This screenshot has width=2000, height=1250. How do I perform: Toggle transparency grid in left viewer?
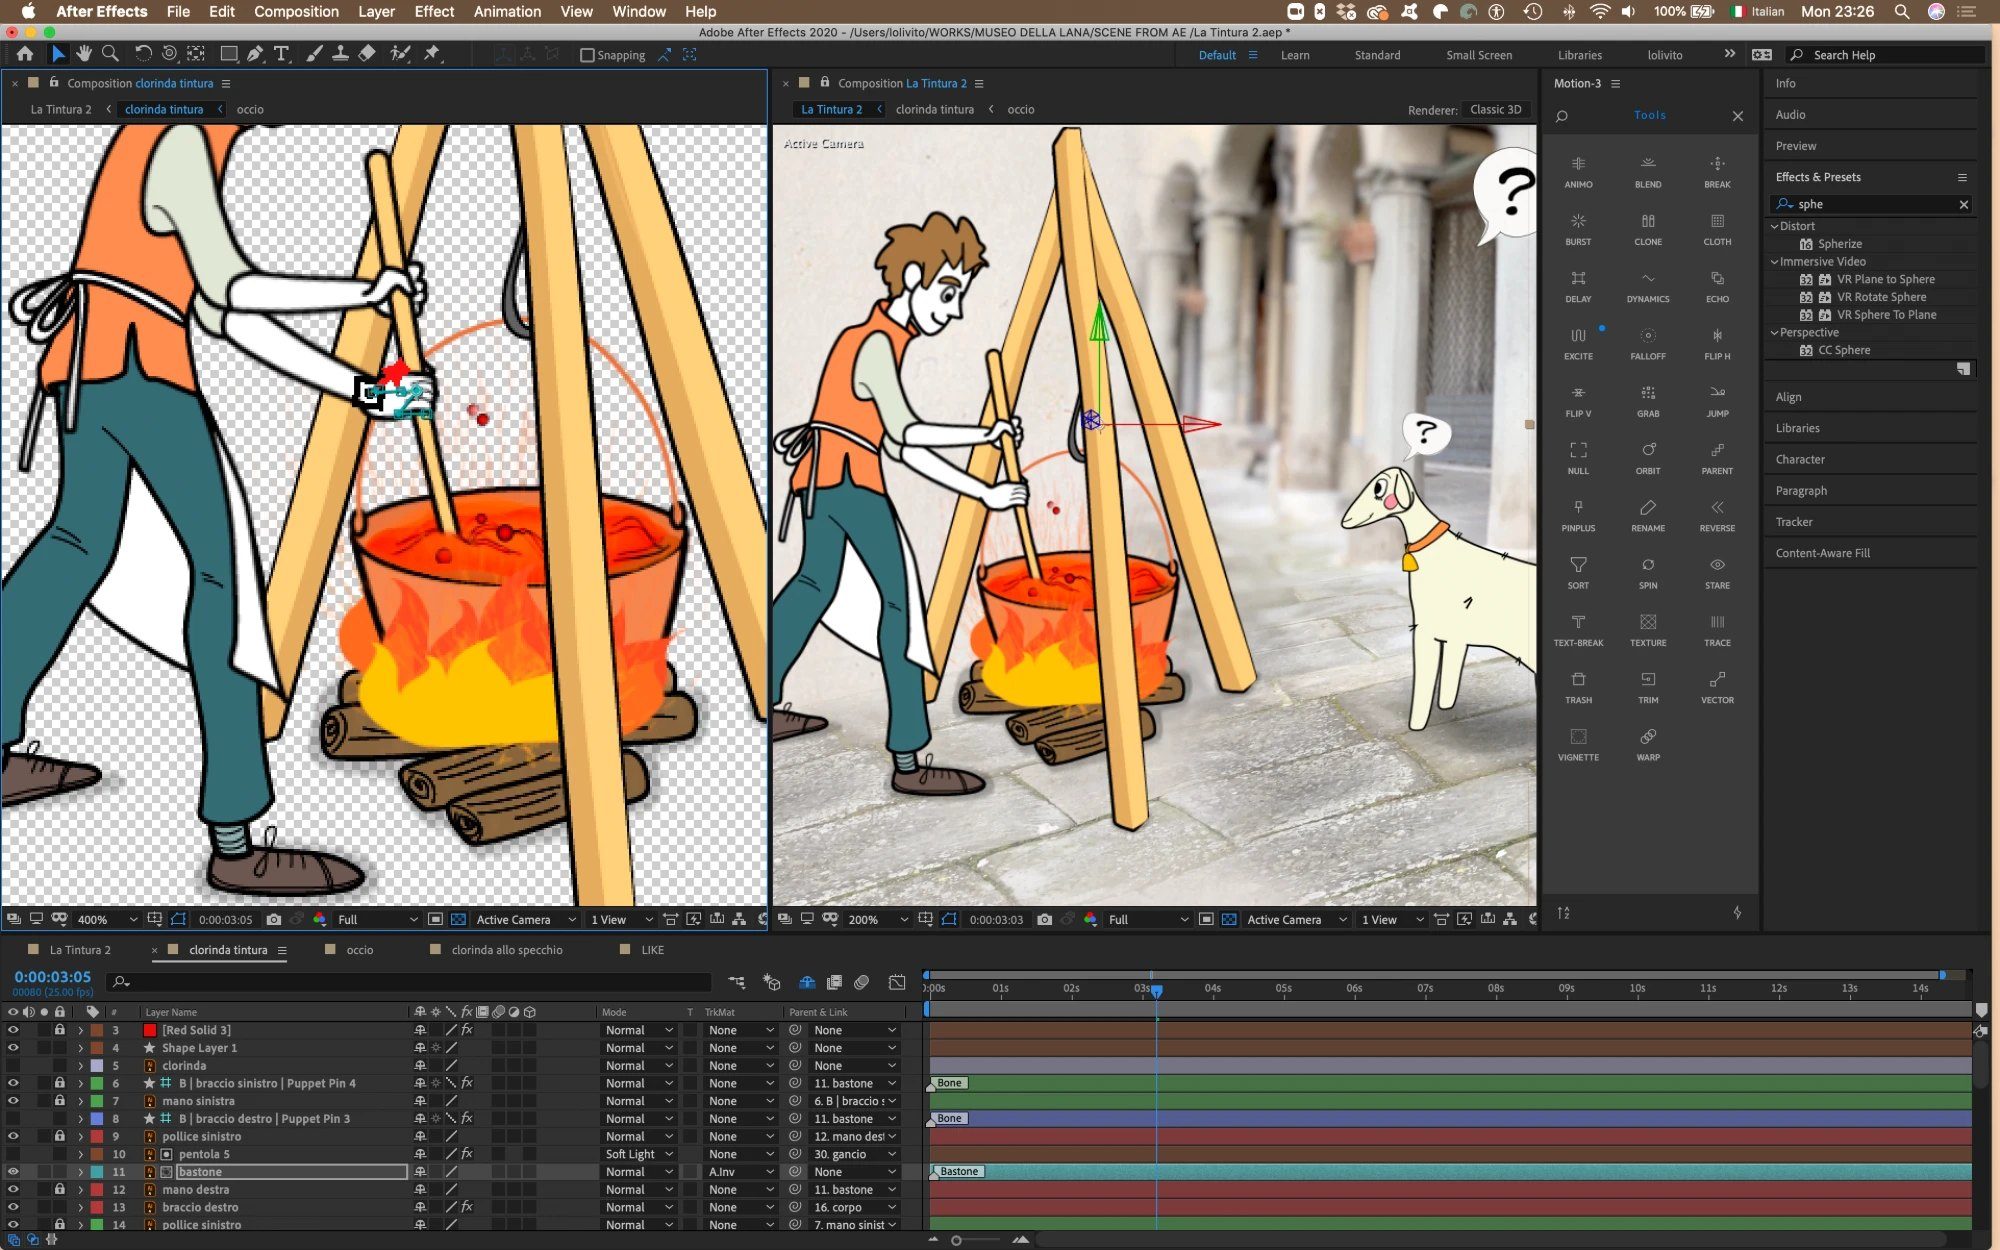(458, 919)
